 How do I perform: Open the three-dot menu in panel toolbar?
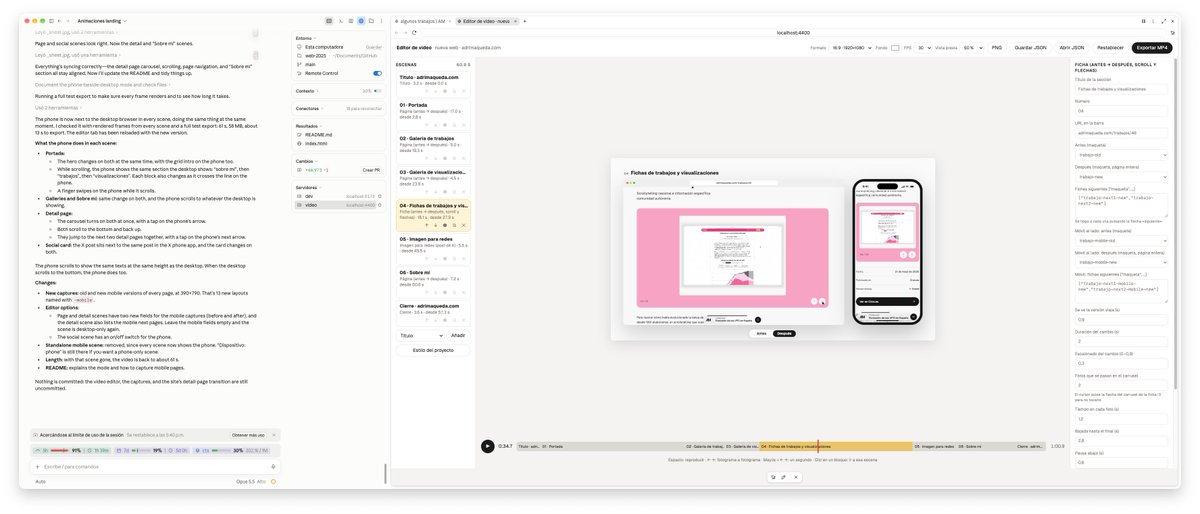(x=381, y=21)
